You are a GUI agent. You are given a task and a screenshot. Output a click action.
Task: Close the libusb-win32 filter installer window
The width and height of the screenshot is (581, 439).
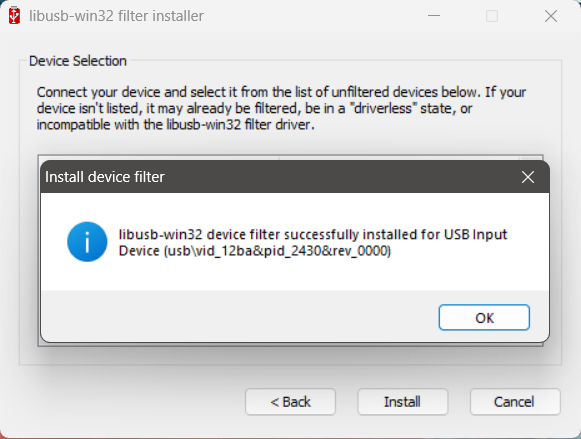(551, 16)
